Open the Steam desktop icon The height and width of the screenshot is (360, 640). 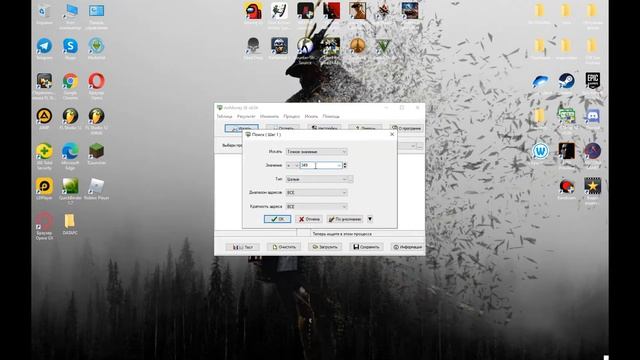coord(567,82)
